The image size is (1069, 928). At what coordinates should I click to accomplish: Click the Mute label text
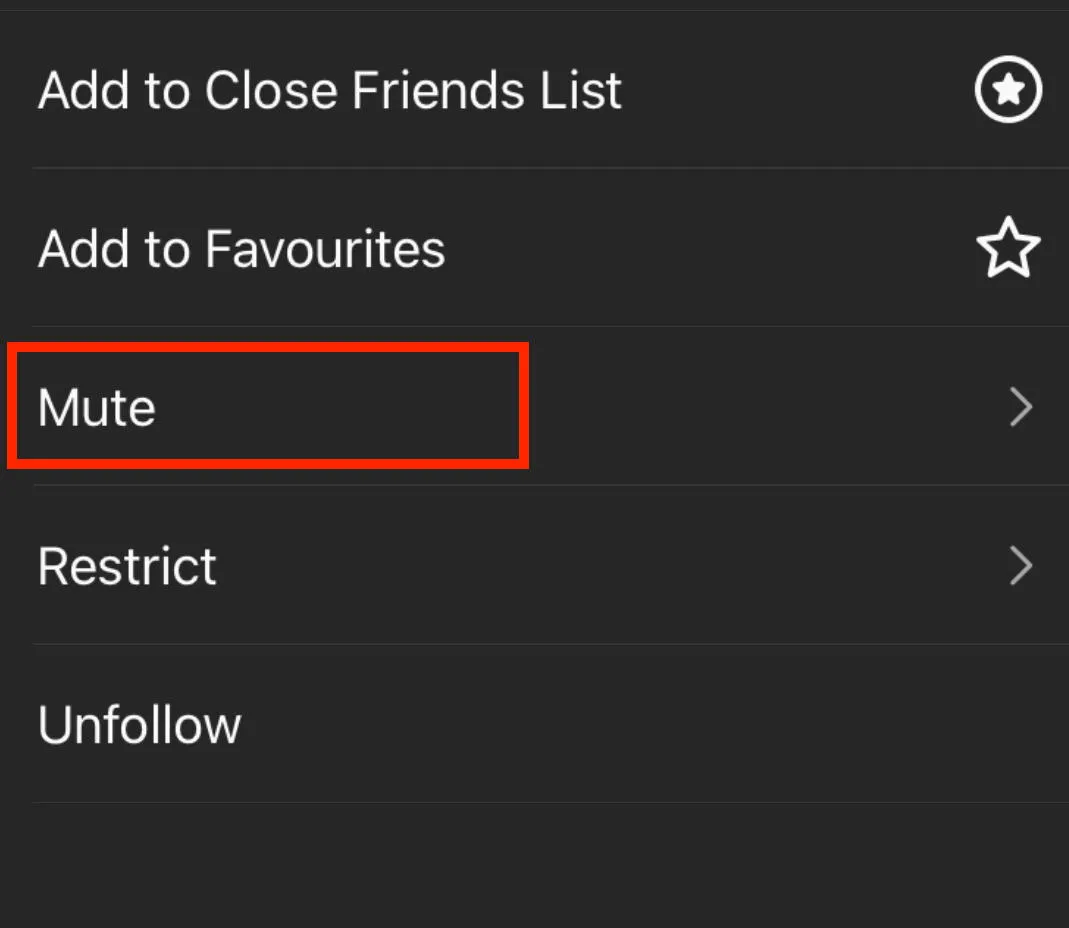pos(97,408)
